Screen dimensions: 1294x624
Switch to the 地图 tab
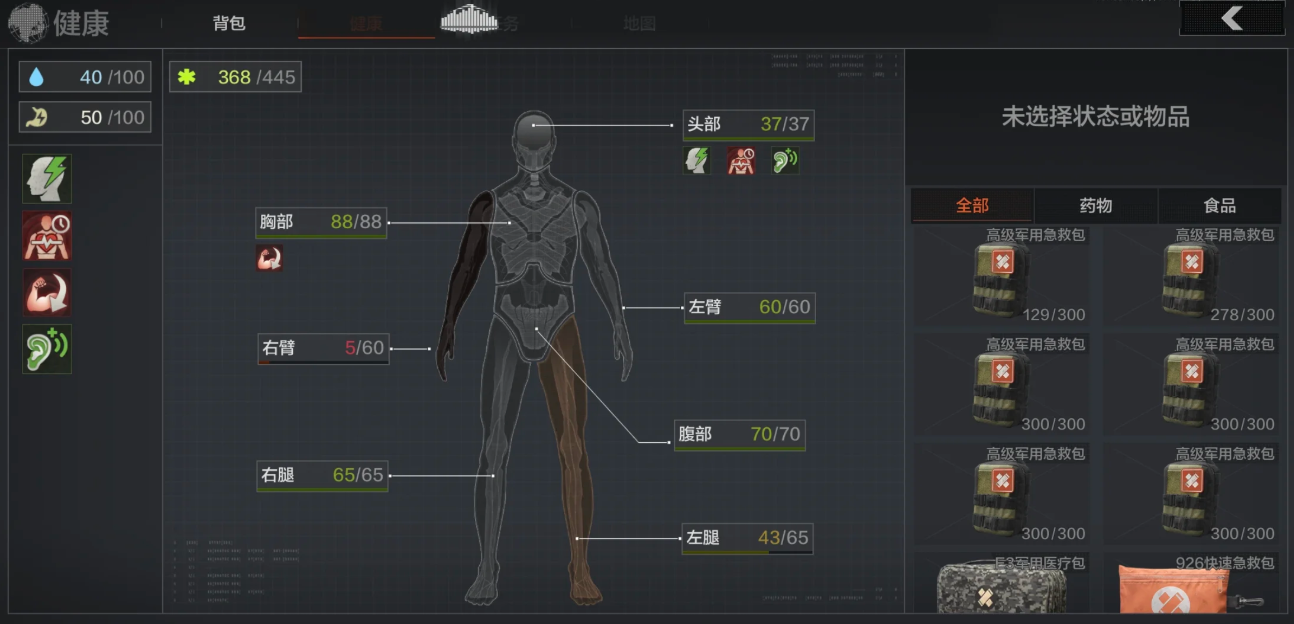pos(639,23)
